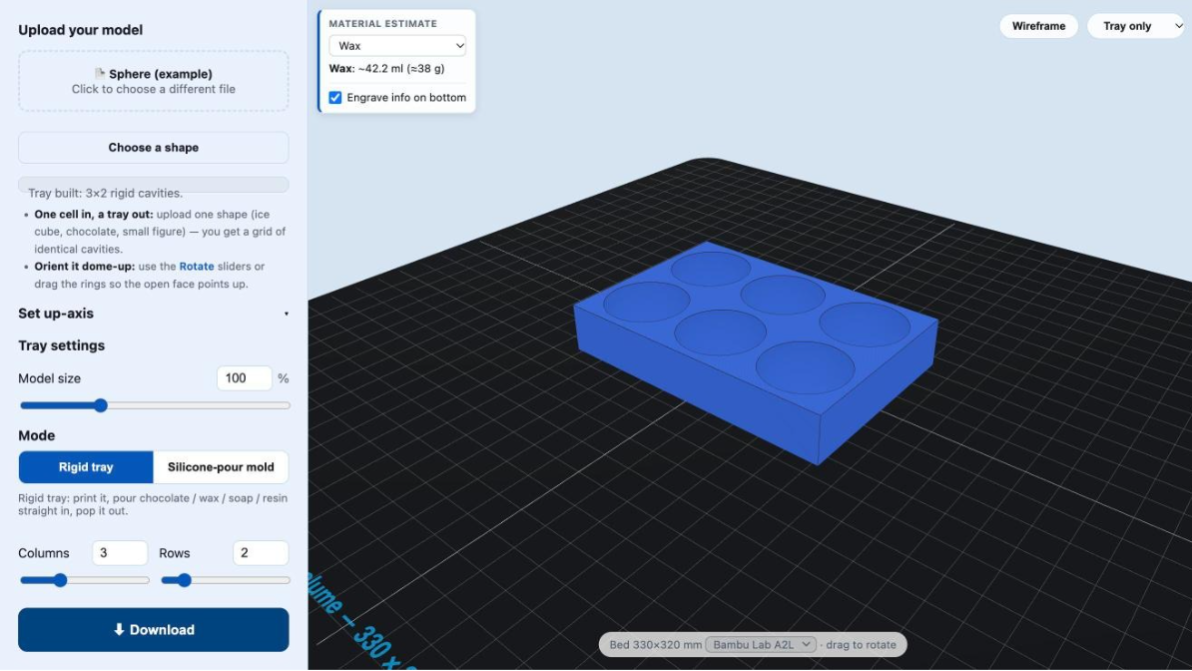Focus the Columns number field

[x=119, y=553]
